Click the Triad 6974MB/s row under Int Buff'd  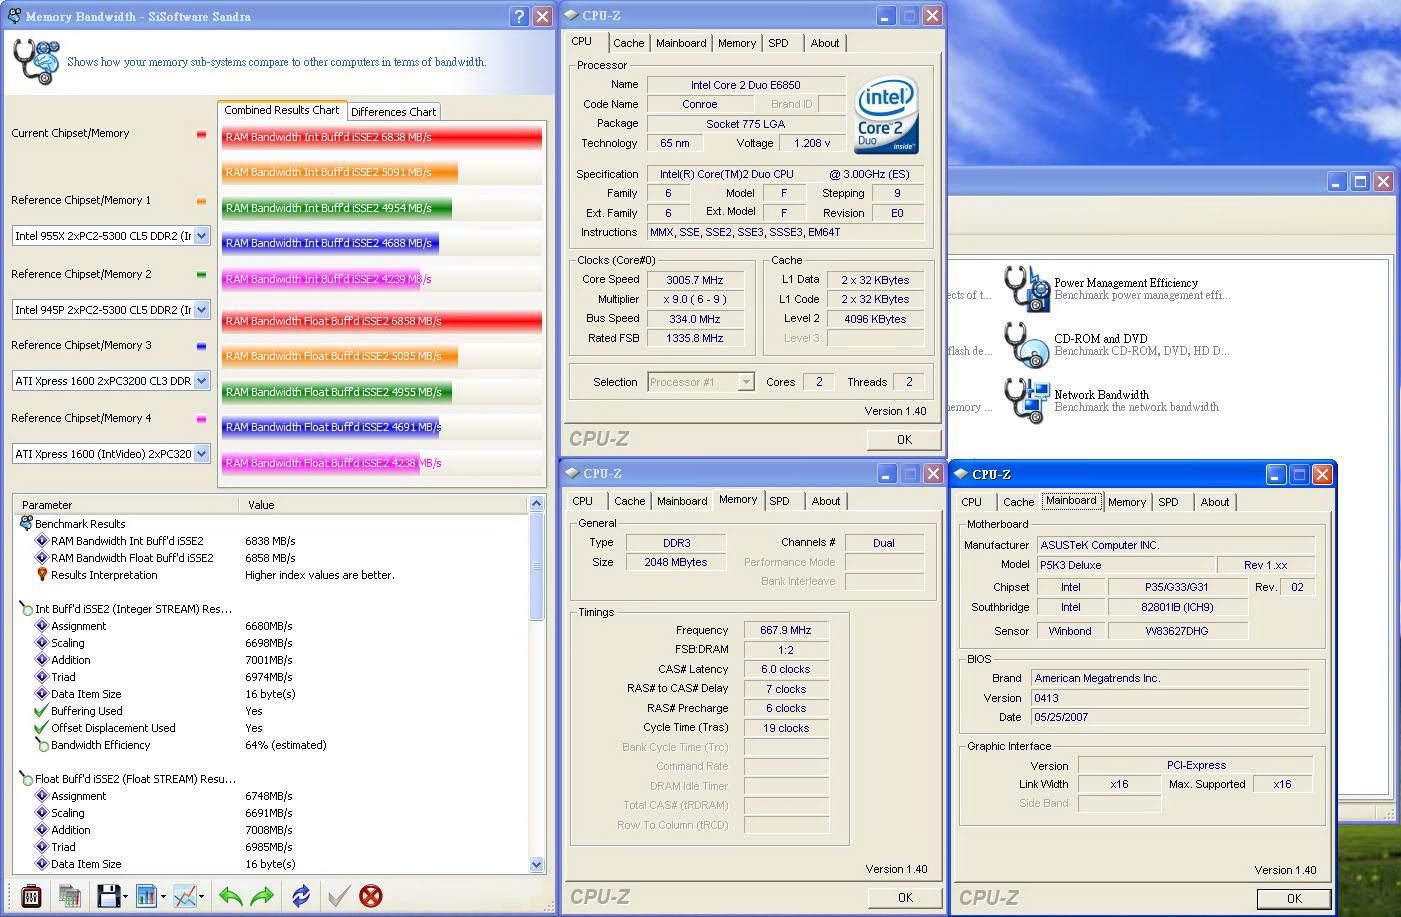[270, 677]
